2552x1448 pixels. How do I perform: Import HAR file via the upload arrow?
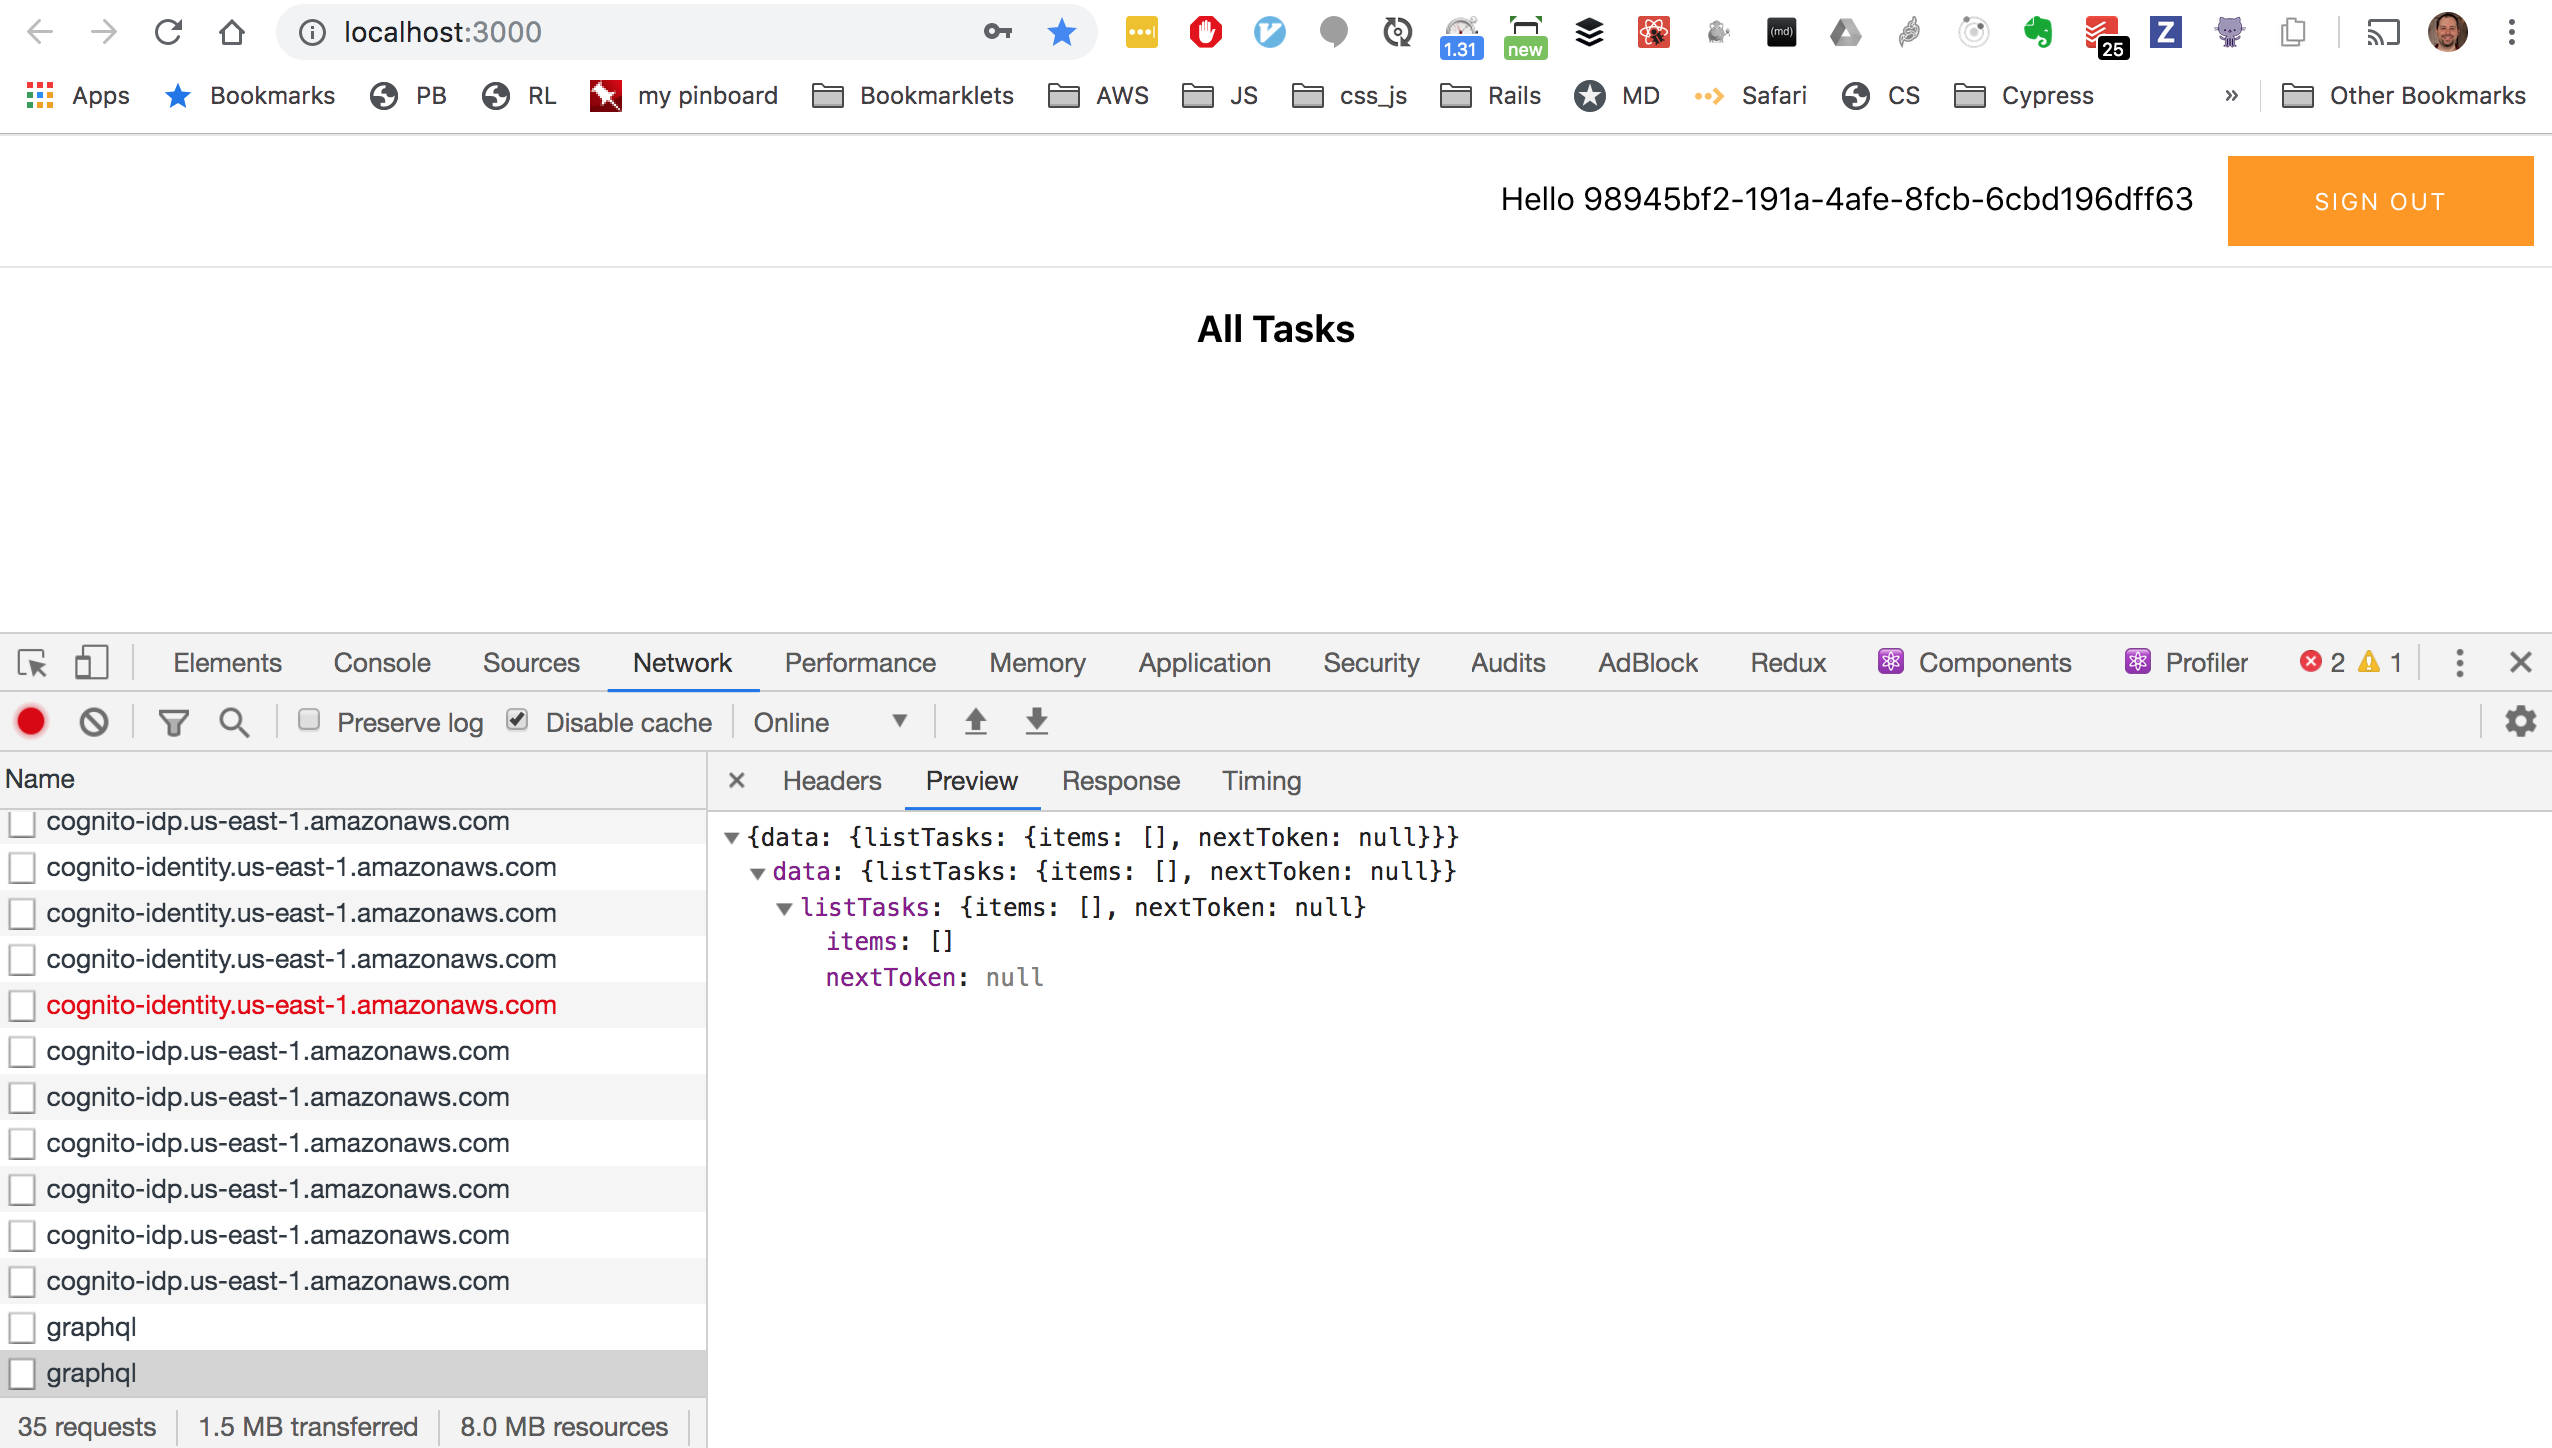[x=975, y=721]
